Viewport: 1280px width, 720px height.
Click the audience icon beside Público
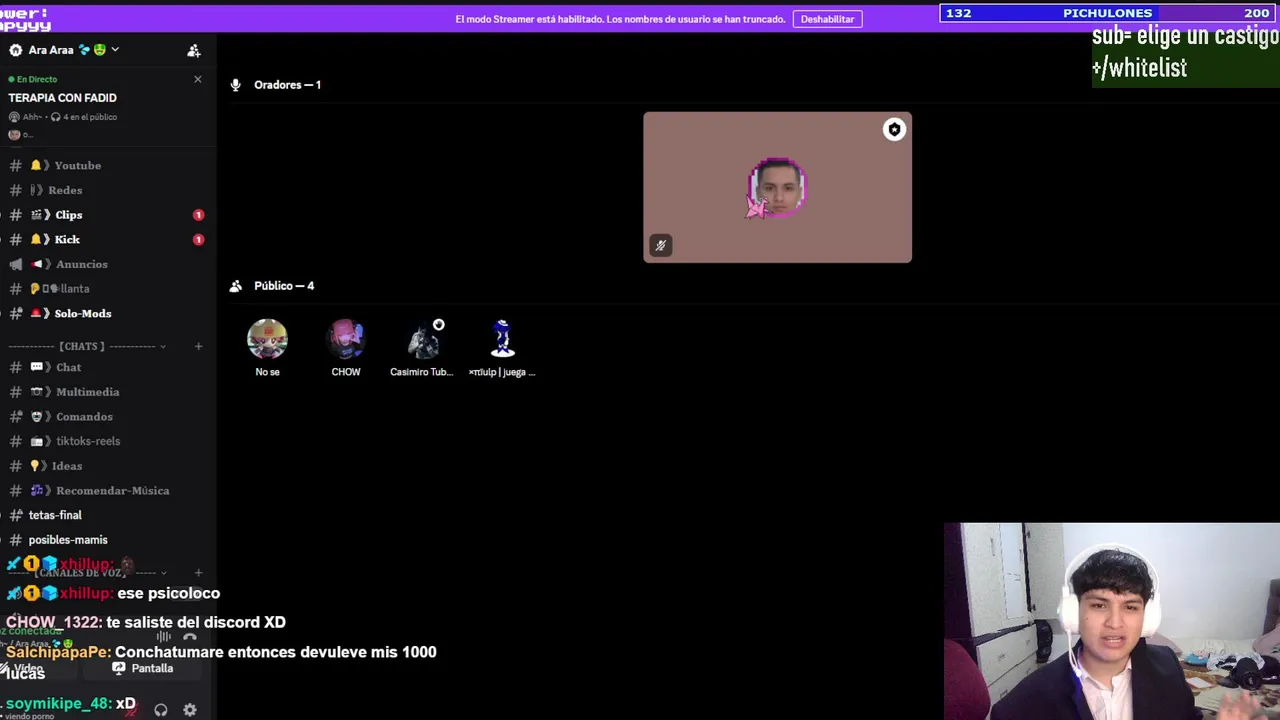click(236, 286)
